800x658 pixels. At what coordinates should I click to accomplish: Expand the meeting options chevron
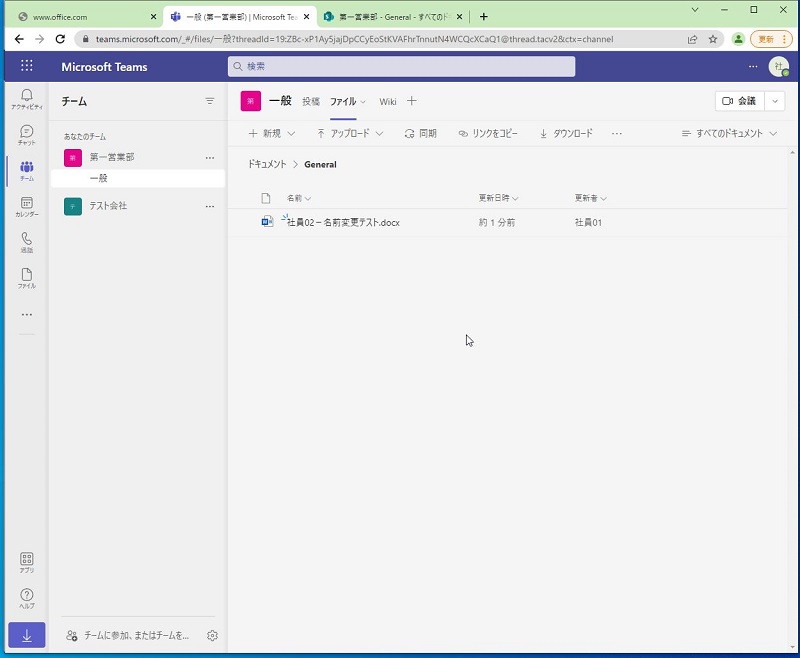pyautogui.click(x=774, y=101)
